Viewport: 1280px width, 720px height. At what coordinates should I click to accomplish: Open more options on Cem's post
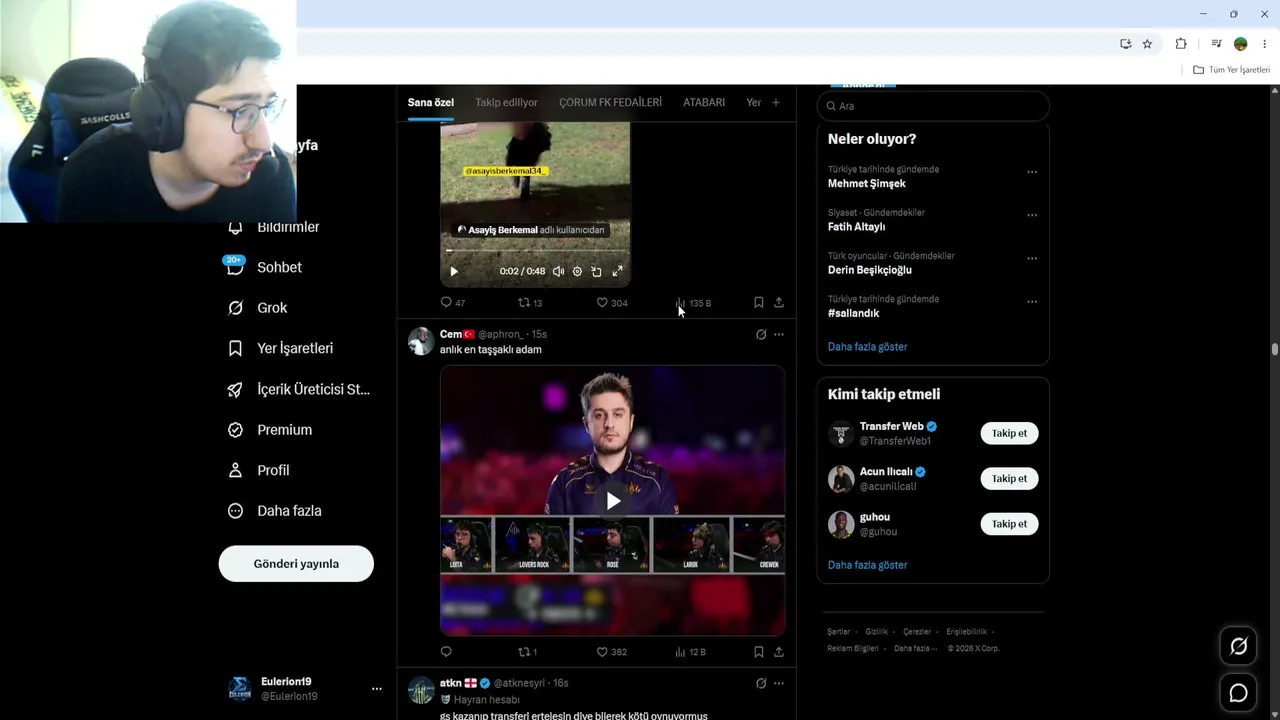[779, 334]
